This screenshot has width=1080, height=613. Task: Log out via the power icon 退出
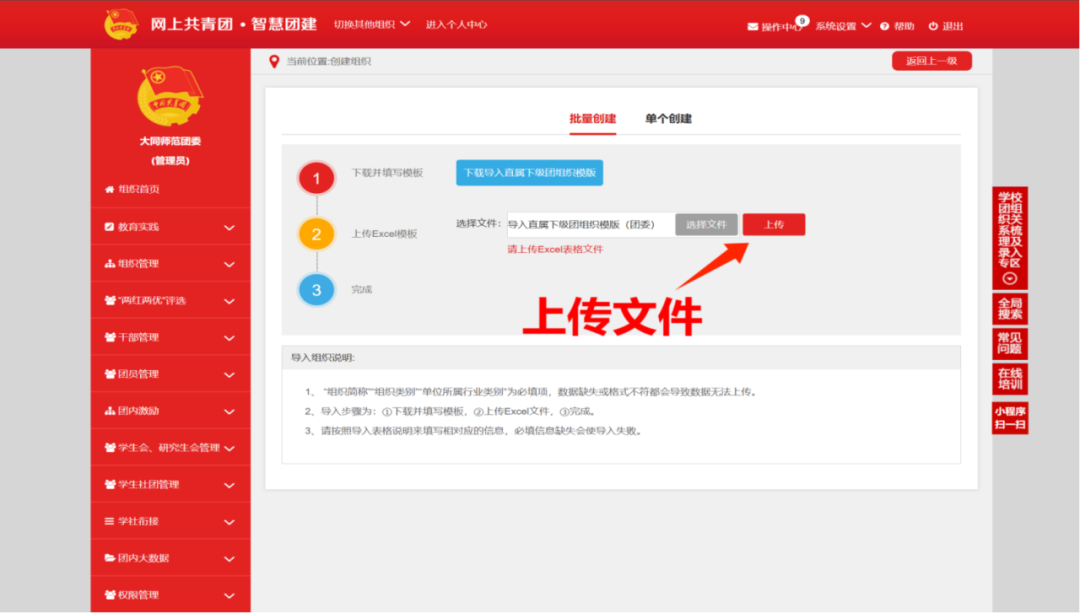(935, 27)
